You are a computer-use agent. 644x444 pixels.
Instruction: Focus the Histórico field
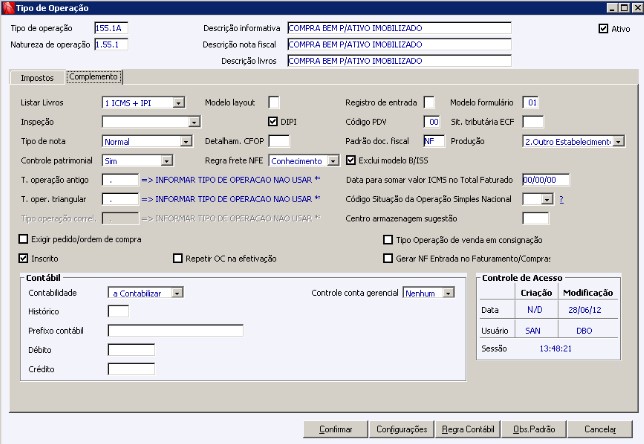coord(118,311)
